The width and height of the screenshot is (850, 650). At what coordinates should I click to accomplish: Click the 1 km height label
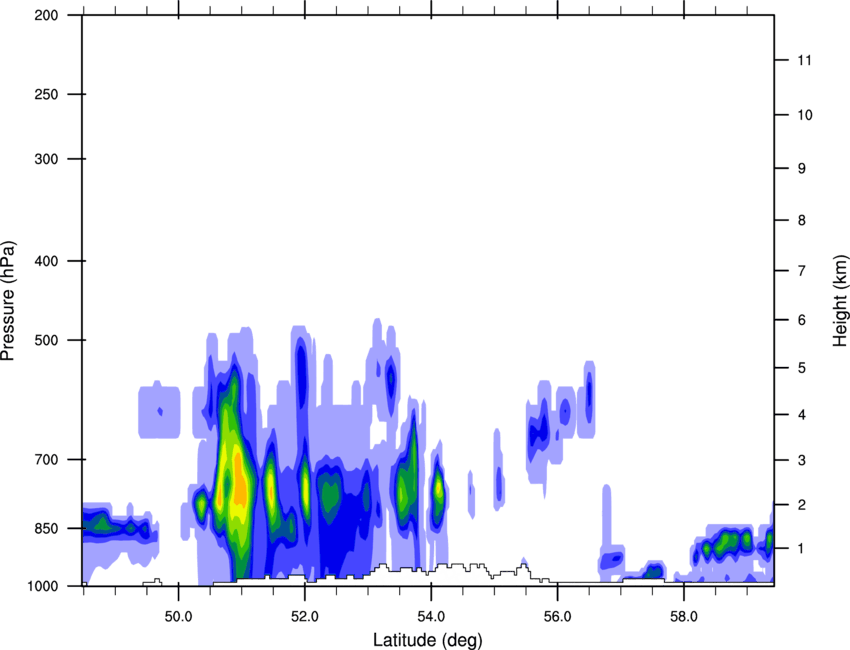click(x=802, y=549)
